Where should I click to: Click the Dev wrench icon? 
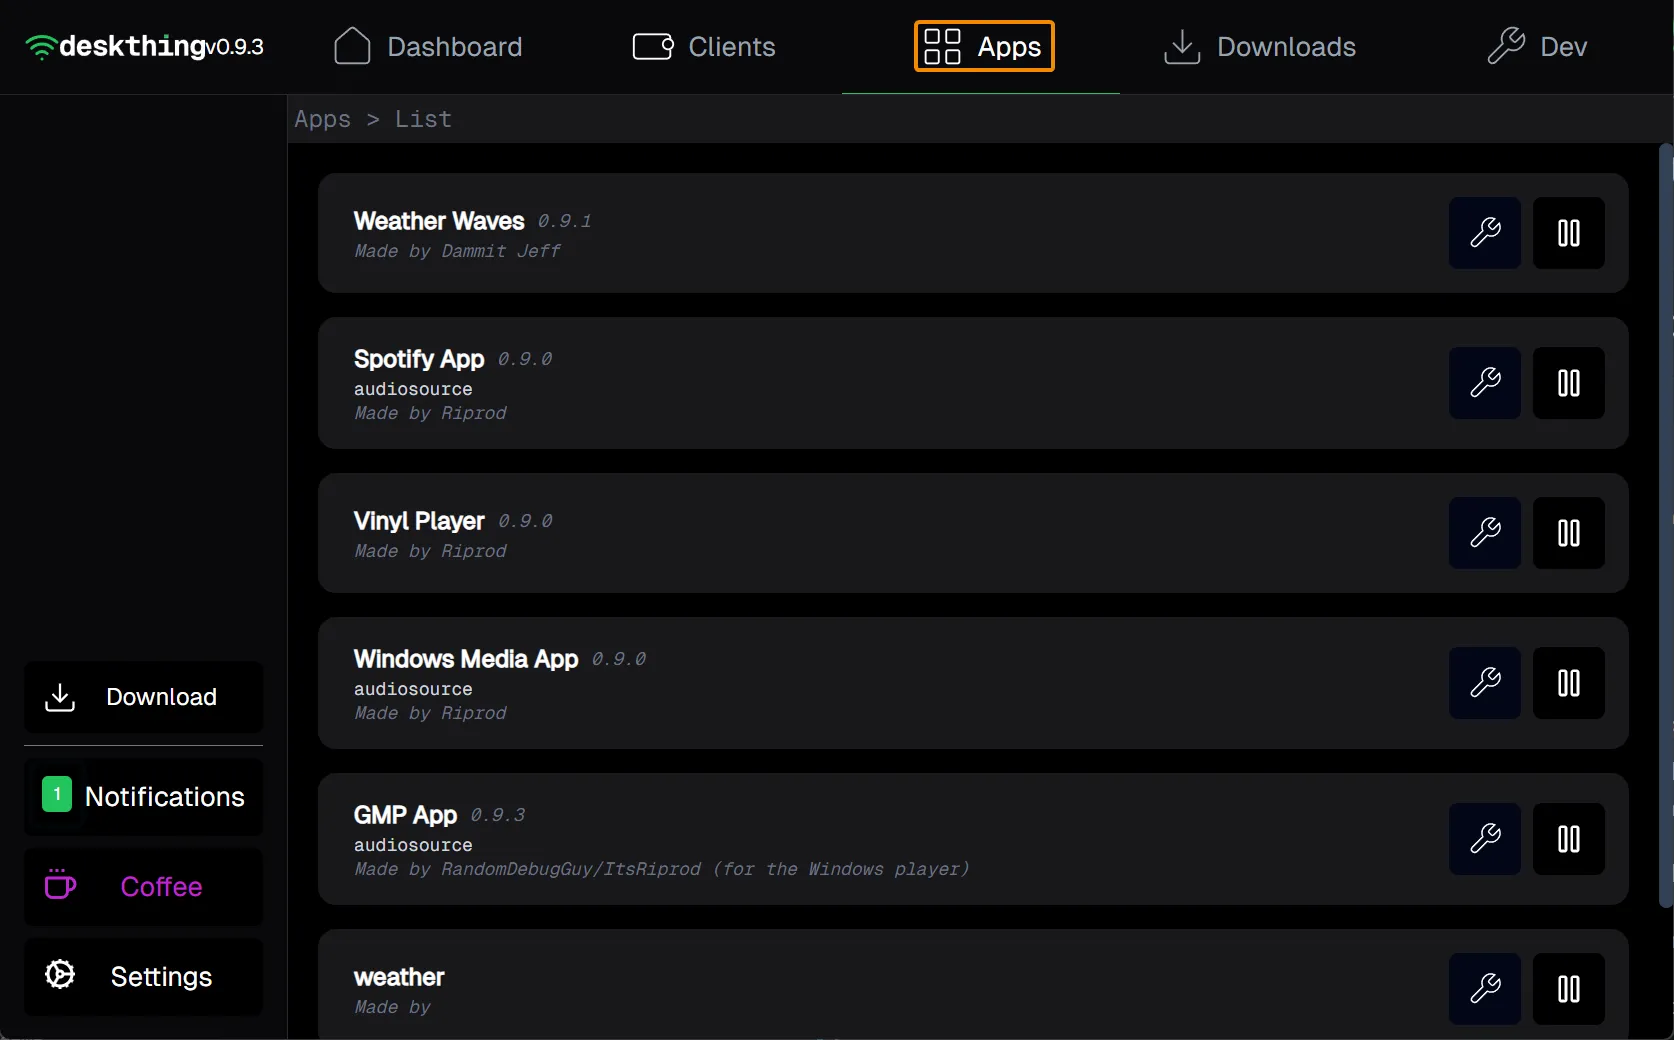(x=1506, y=46)
